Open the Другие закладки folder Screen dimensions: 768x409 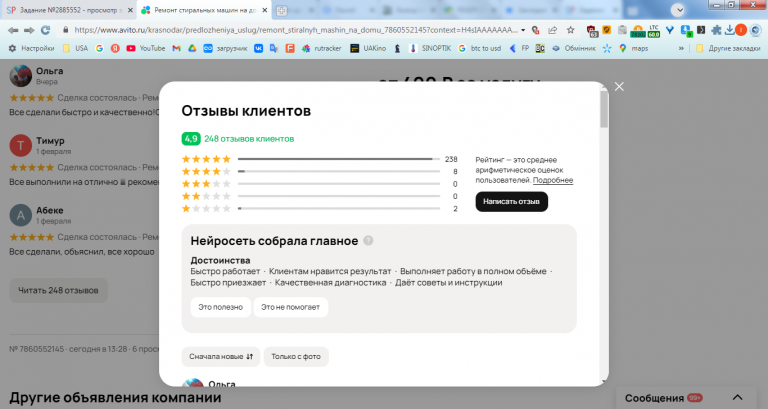coord(728,48)
